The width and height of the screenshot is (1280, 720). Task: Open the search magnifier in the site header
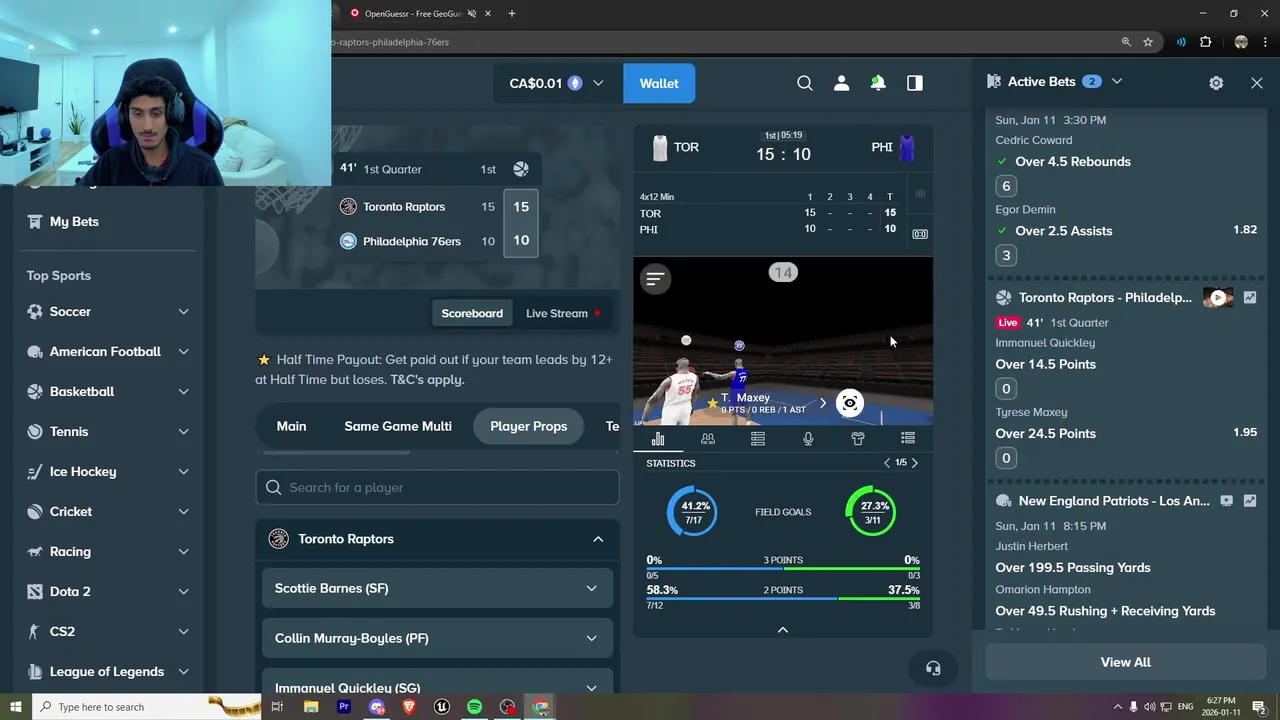[805, 83]
